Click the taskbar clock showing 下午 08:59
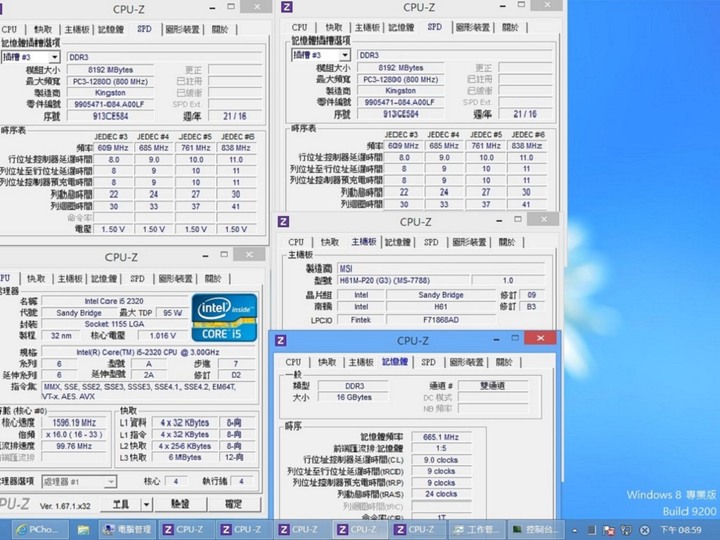720x540 pixels. pyautogui.click(x=681, y=530)
